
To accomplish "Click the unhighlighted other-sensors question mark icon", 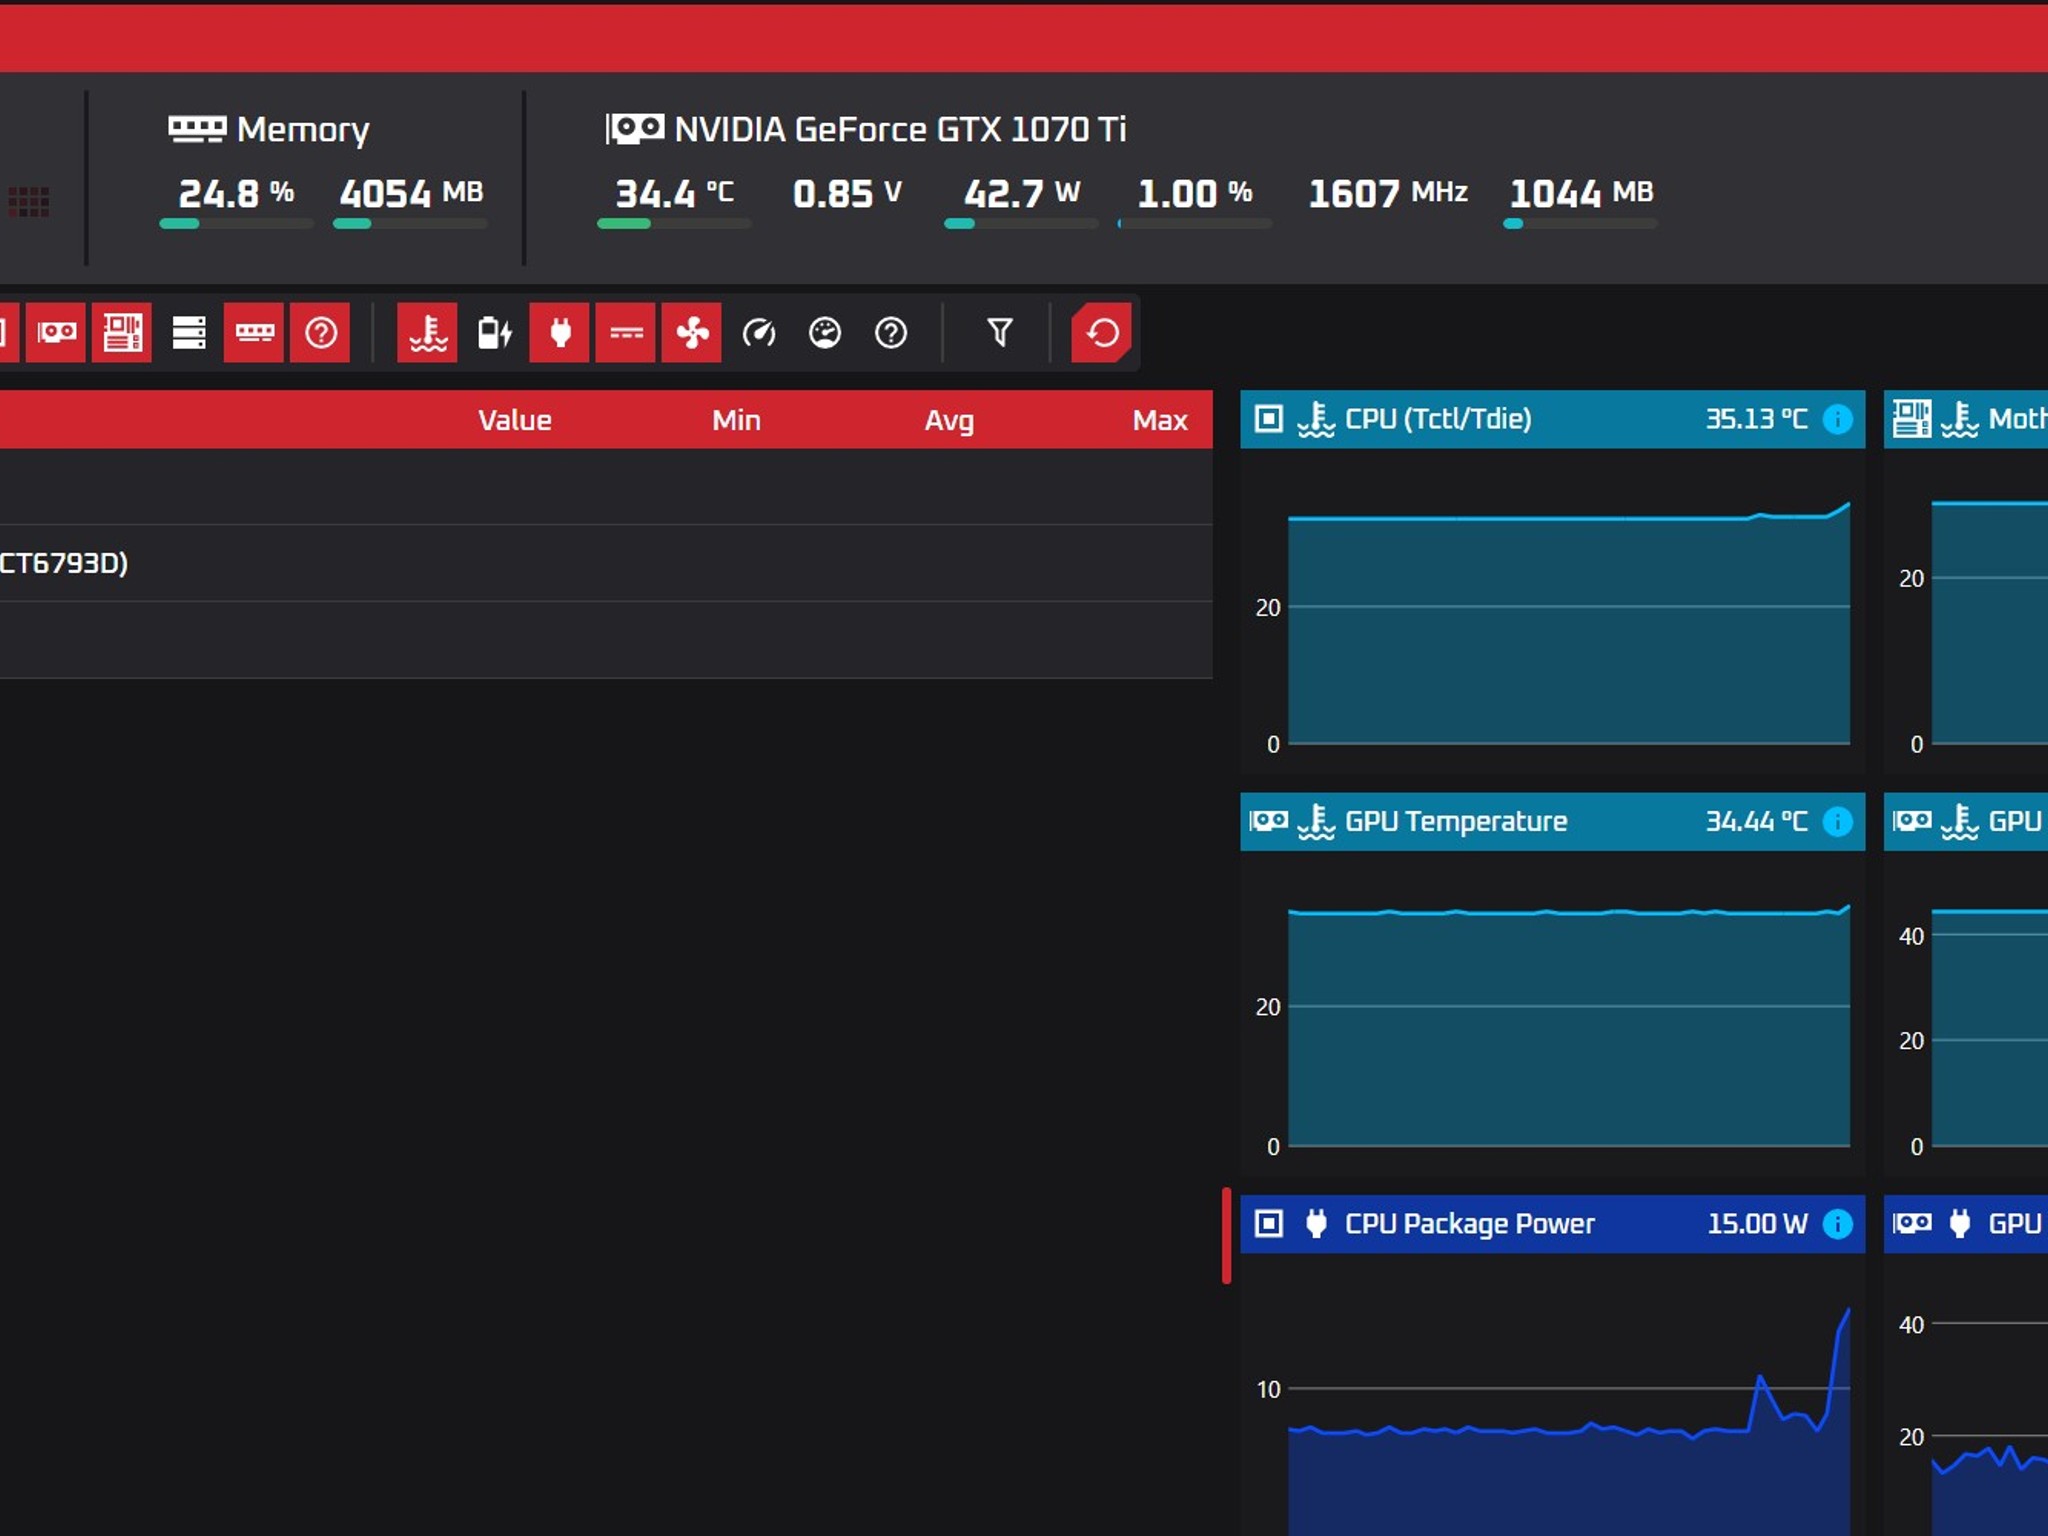I will coord(890,332).
